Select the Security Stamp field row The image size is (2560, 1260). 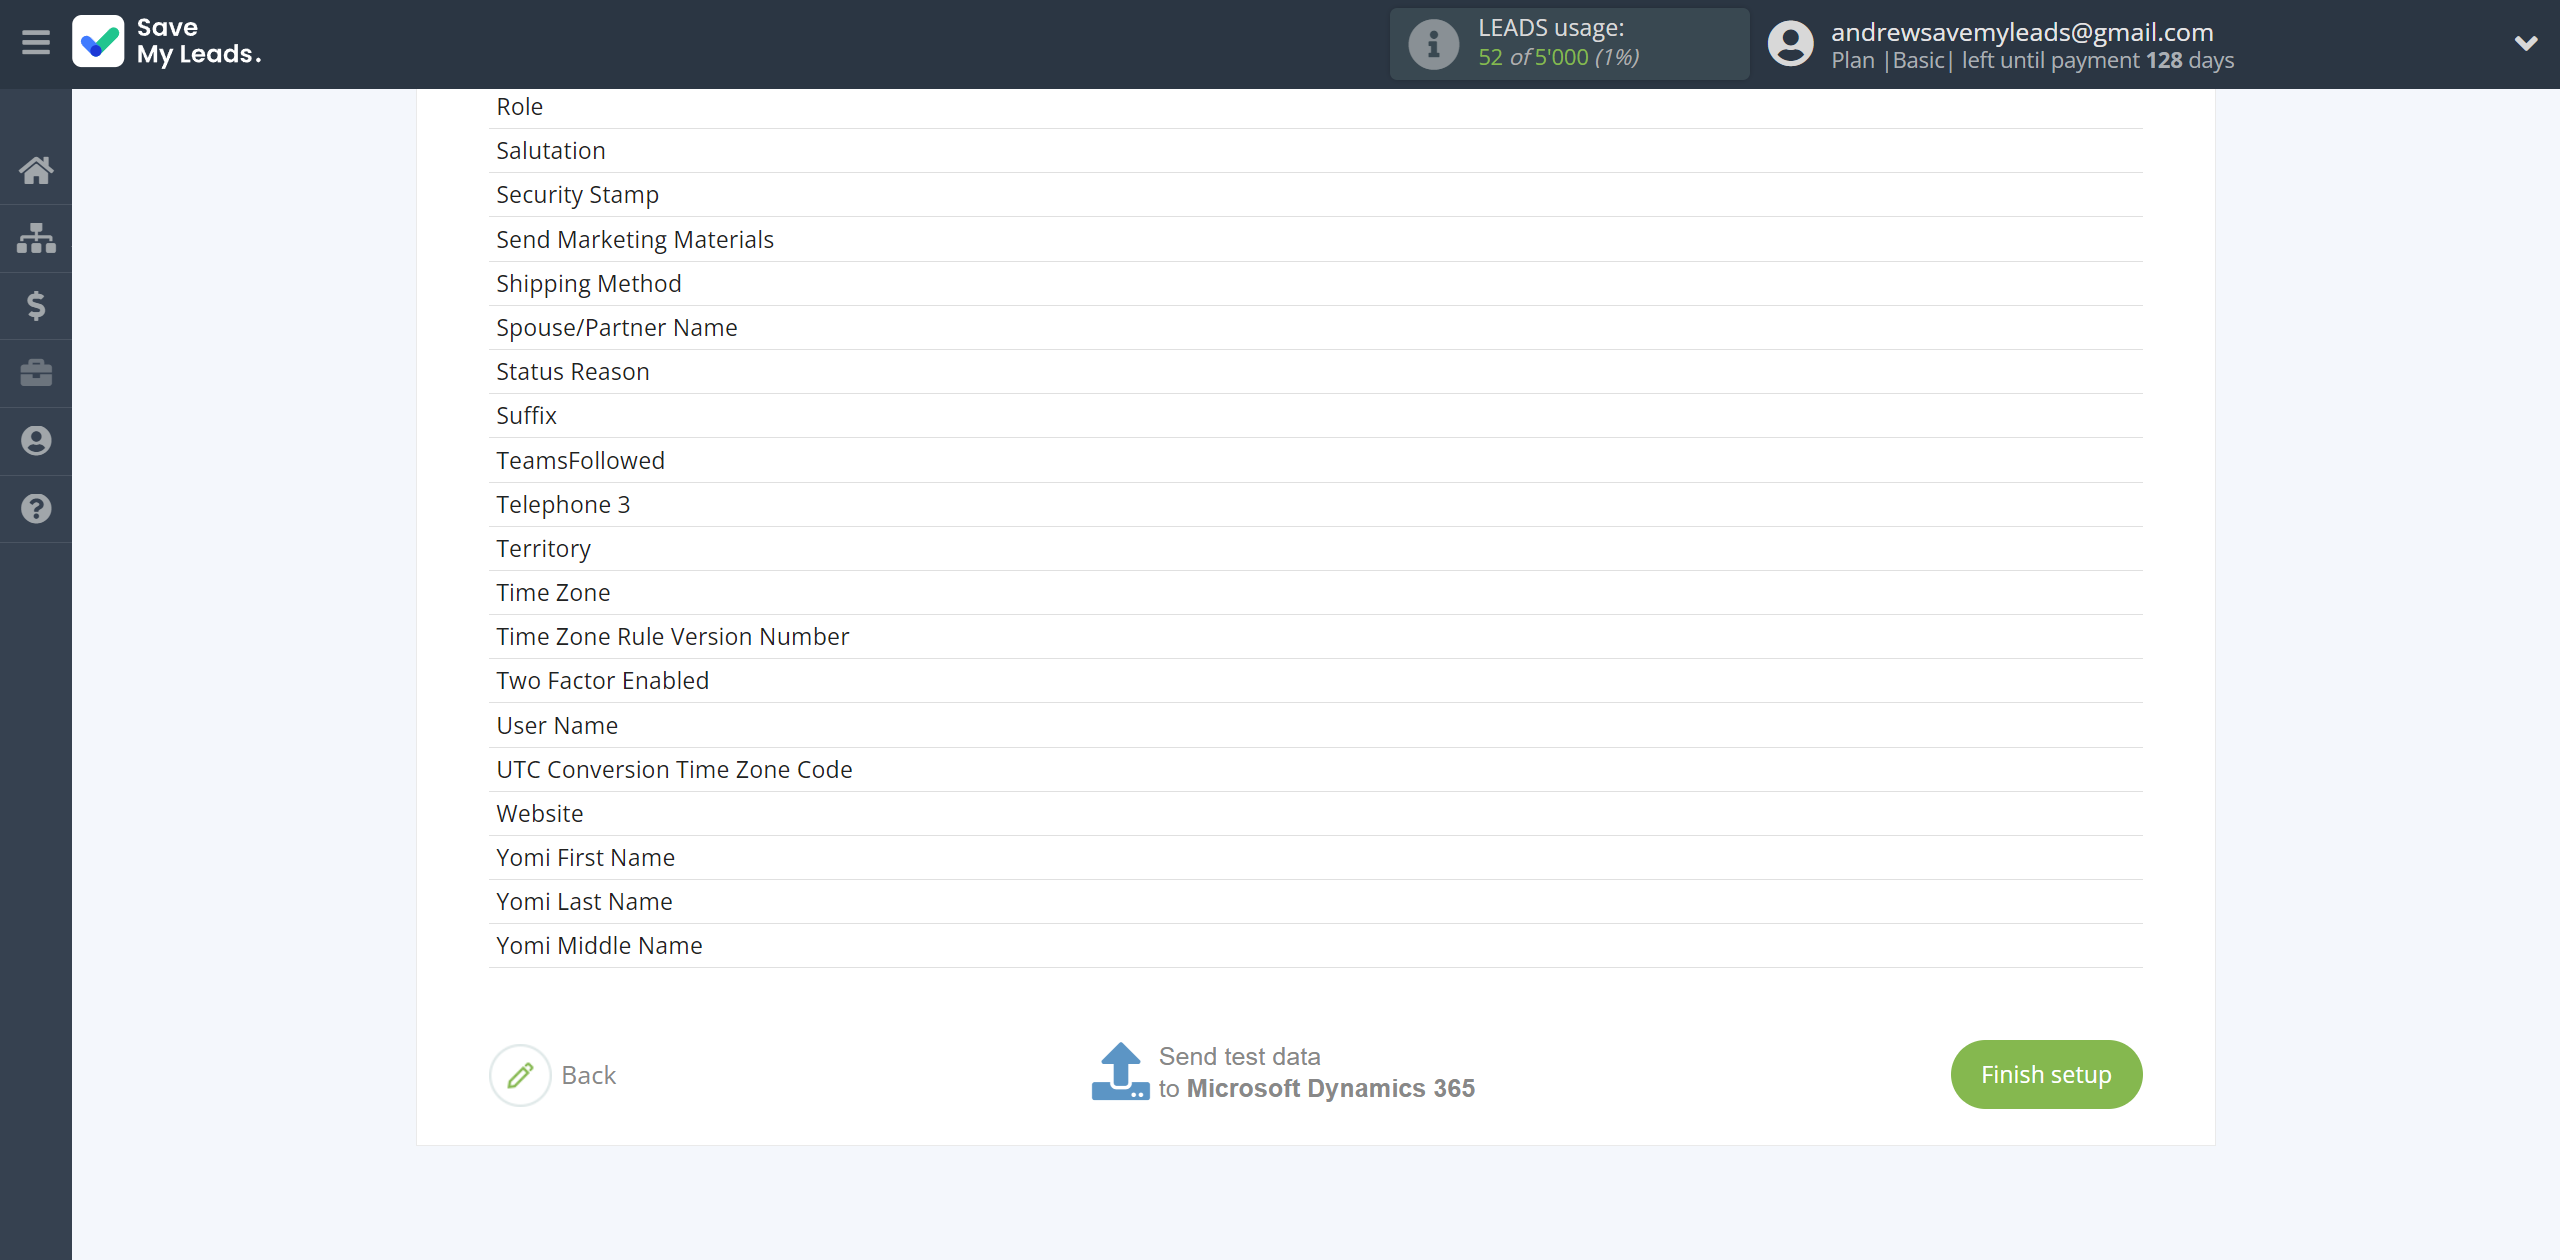(1315, 195)
